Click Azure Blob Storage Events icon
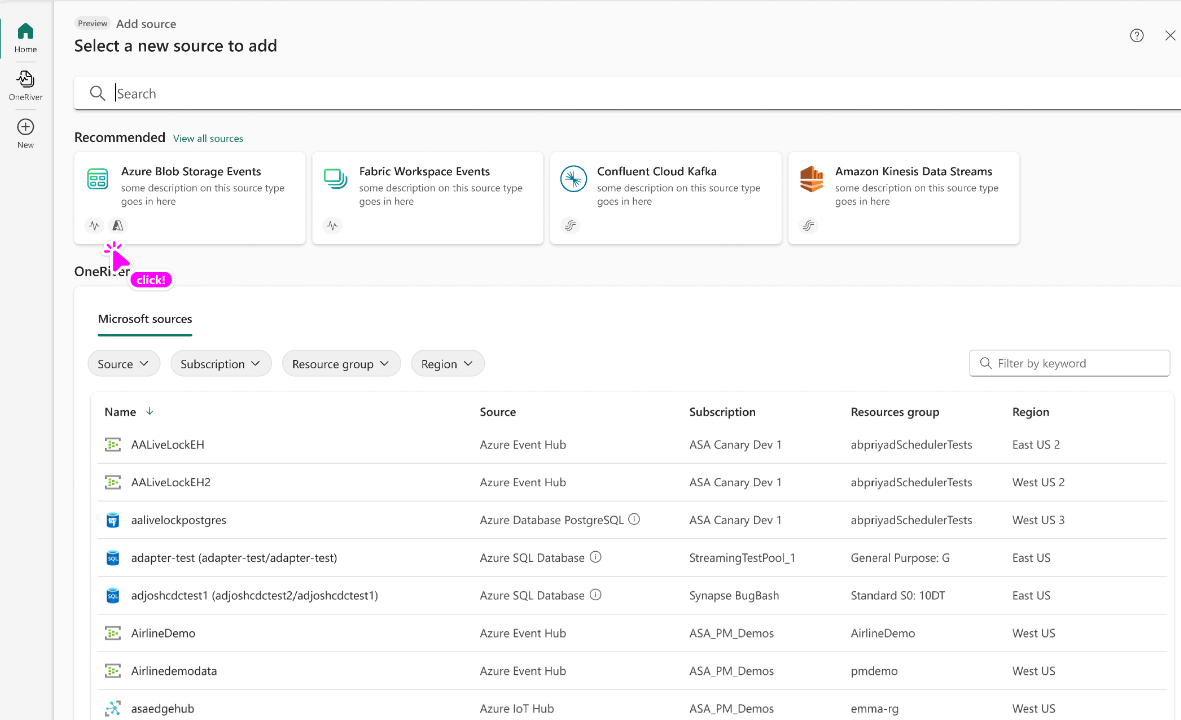 (98, 178)
